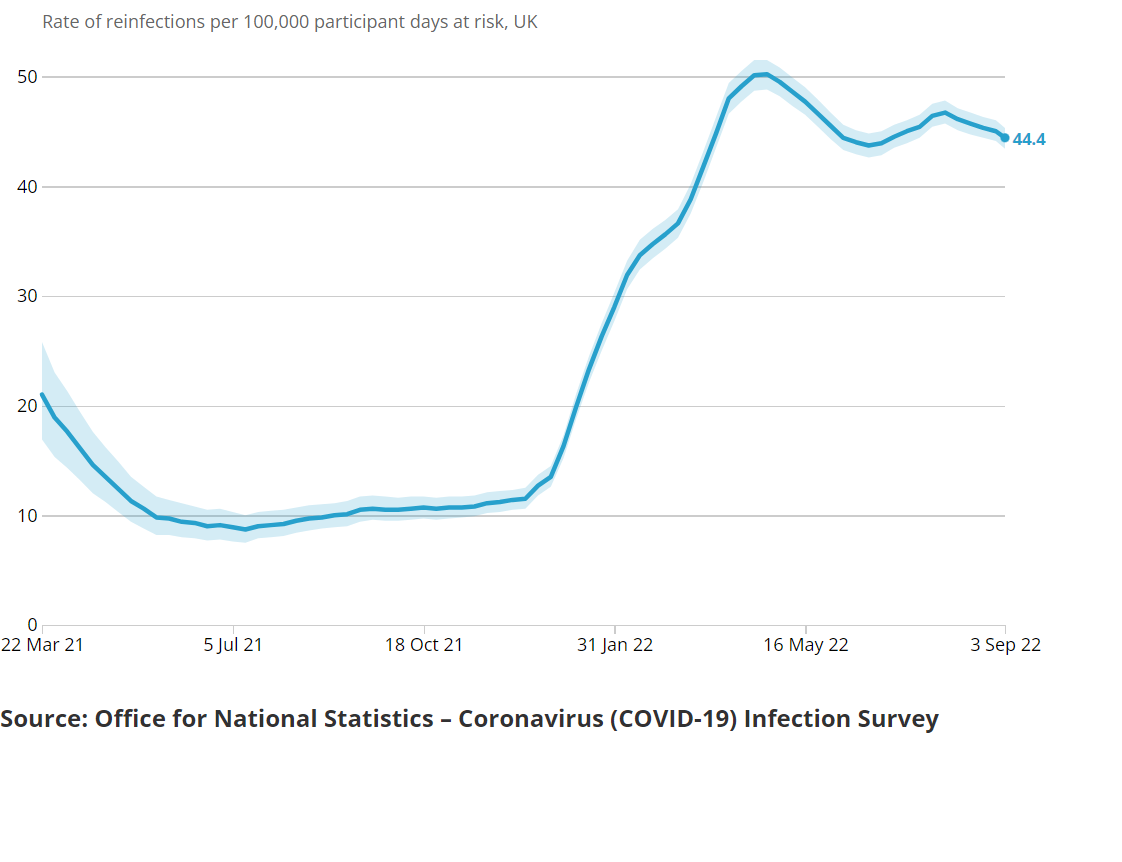The image size is (1122, 862).
Task: Click the 5 Jul 21 date label
Action: (x=233, y=645)
